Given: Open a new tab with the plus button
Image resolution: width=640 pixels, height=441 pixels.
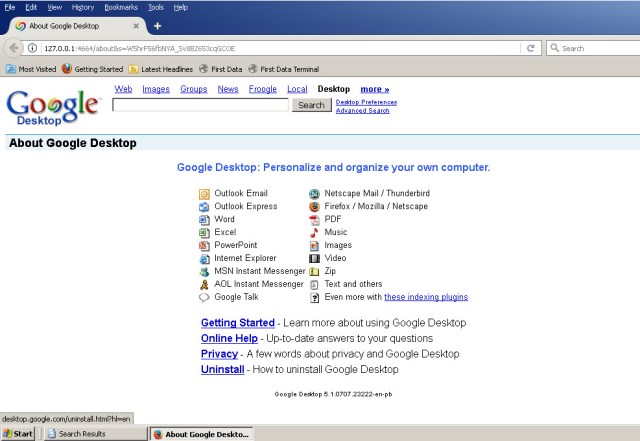Looking at the screenshot, I should pos(157,26).
